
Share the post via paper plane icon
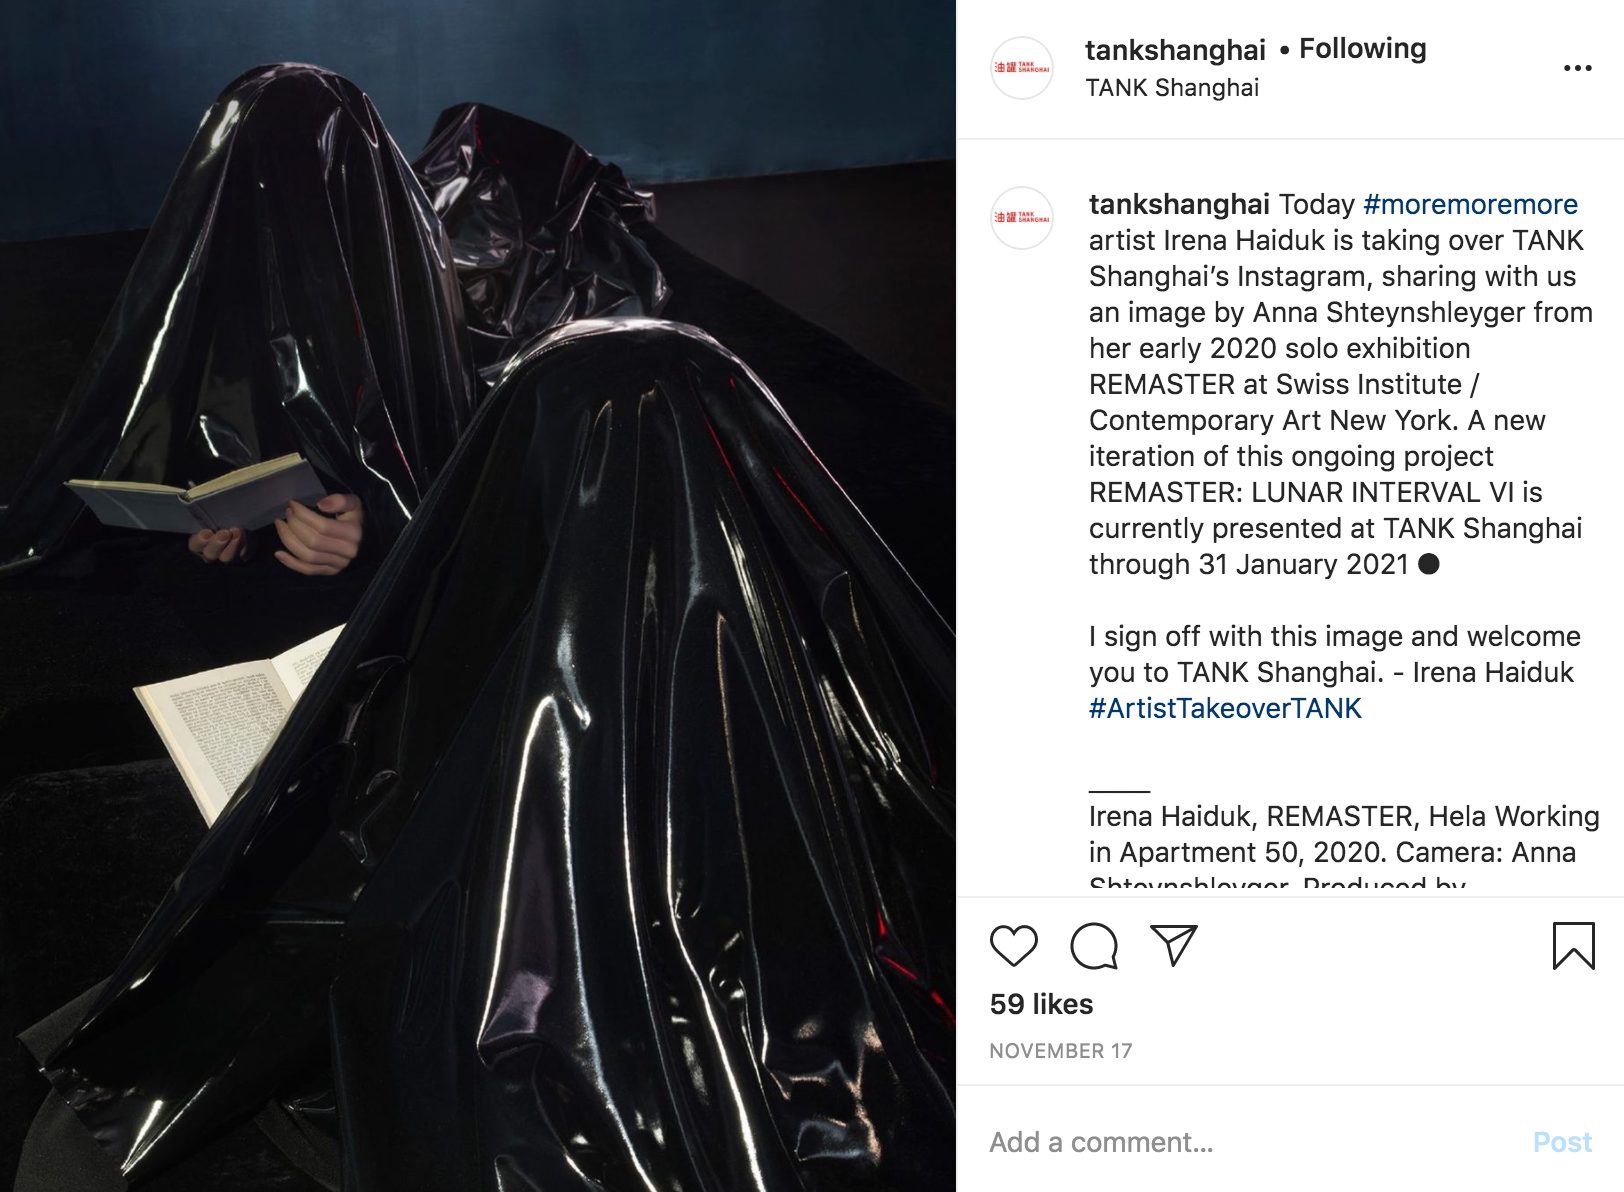1174,946
